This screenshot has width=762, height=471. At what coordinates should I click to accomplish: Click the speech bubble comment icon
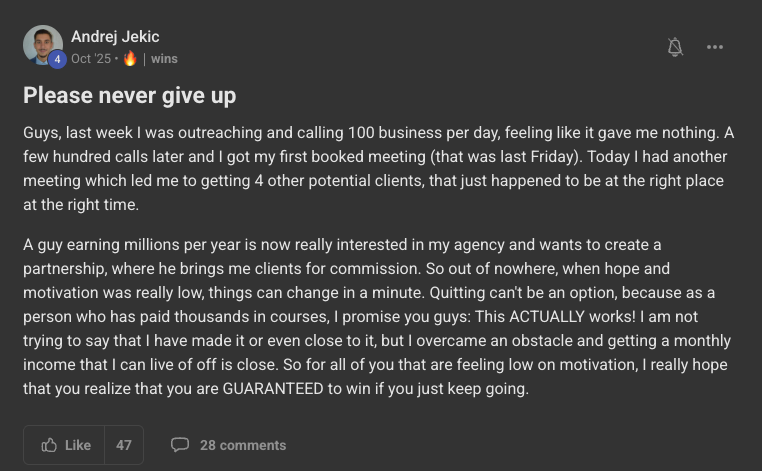[180, 445]
